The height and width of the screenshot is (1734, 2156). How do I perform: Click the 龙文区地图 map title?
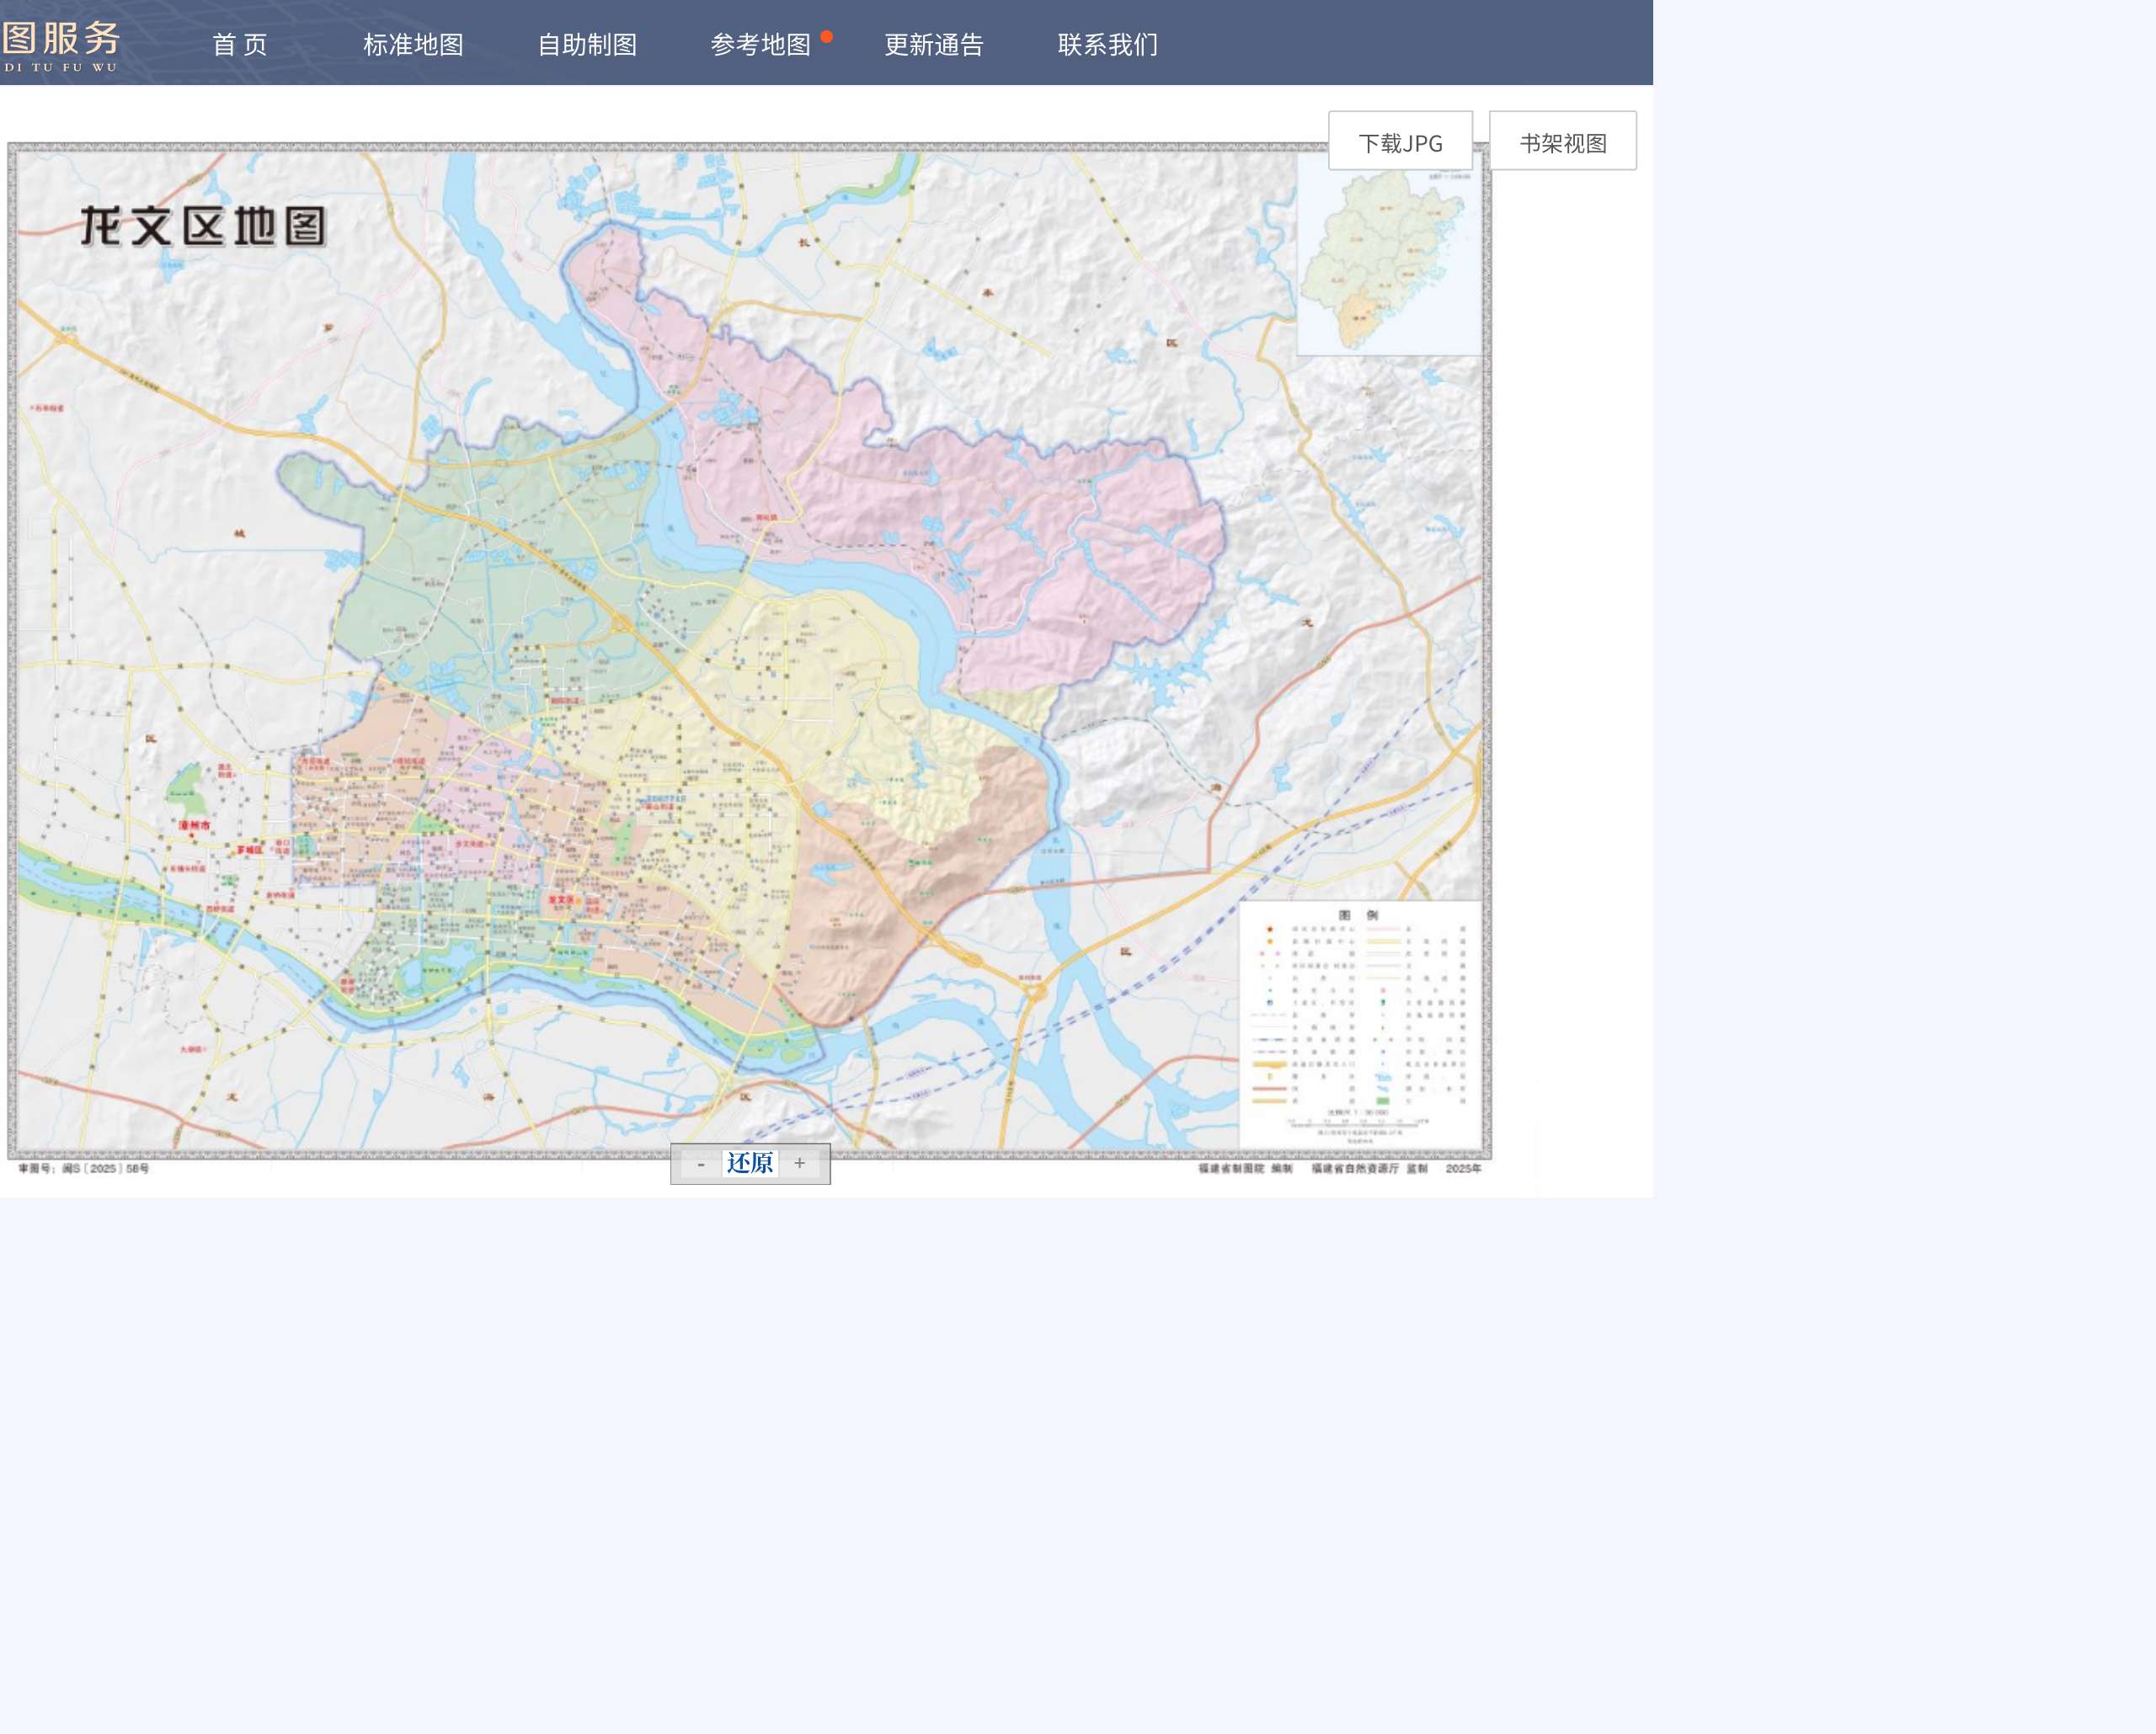coord(203,227)
